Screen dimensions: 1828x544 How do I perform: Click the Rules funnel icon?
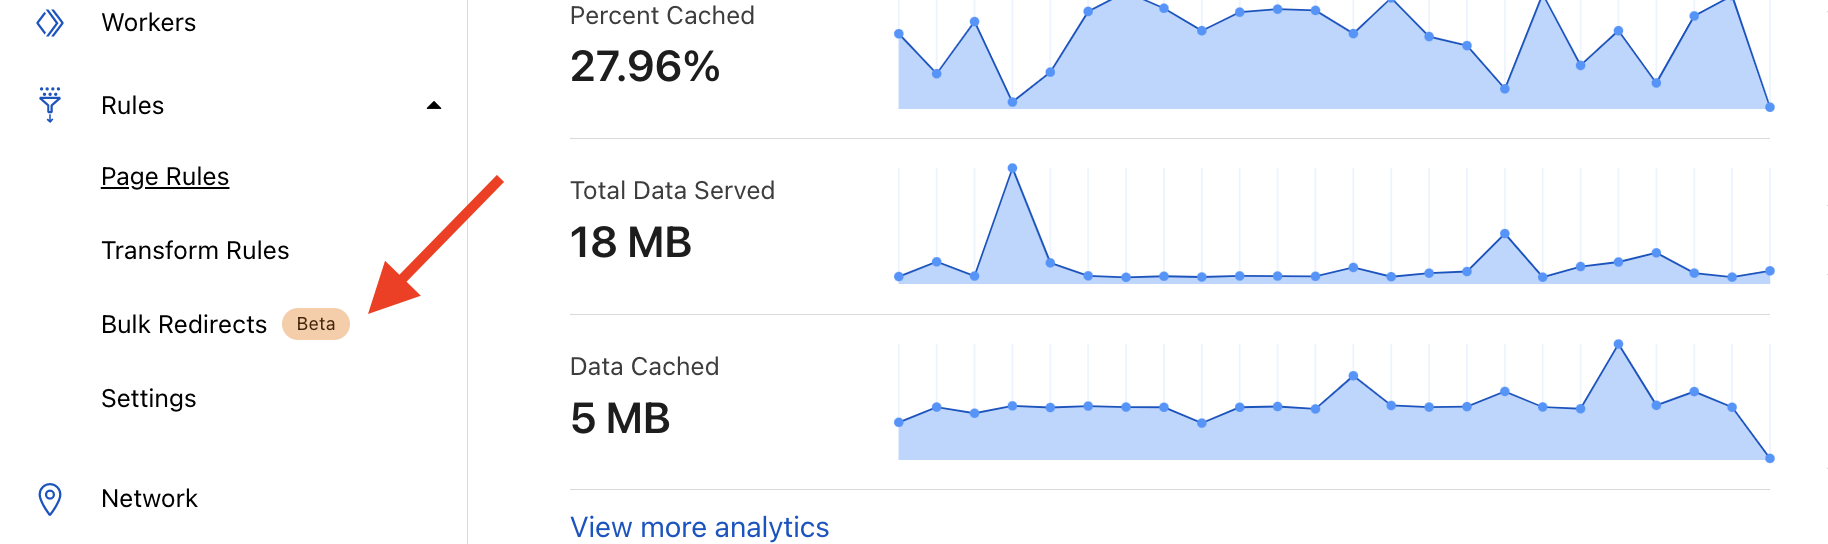pos(50,104)
